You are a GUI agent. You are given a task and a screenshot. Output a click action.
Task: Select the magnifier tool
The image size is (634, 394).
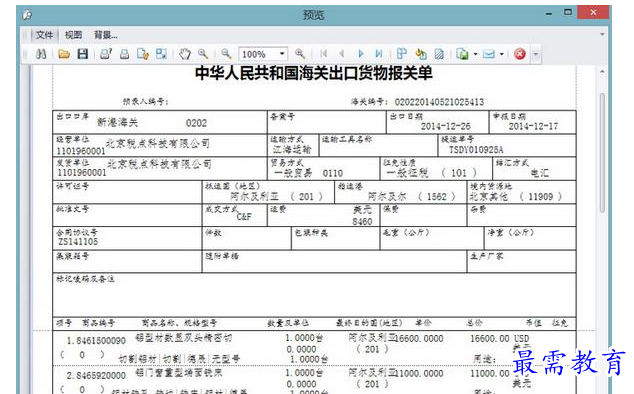[x=203, y=54]
